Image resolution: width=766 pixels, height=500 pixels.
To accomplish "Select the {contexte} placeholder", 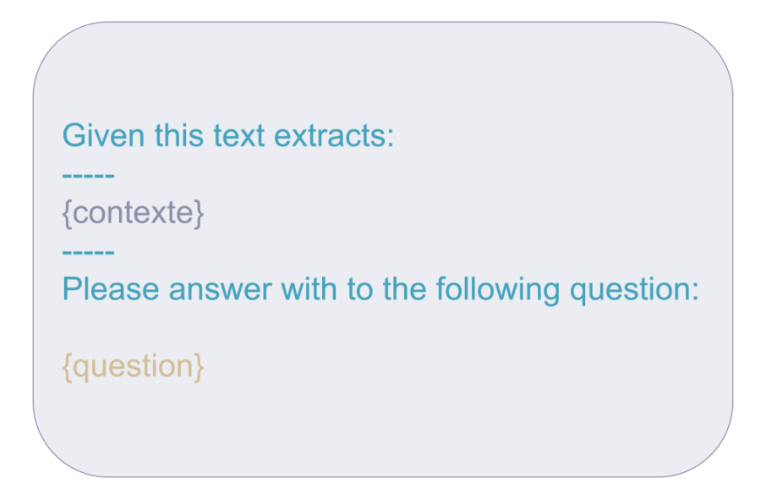I will [133, 213].
